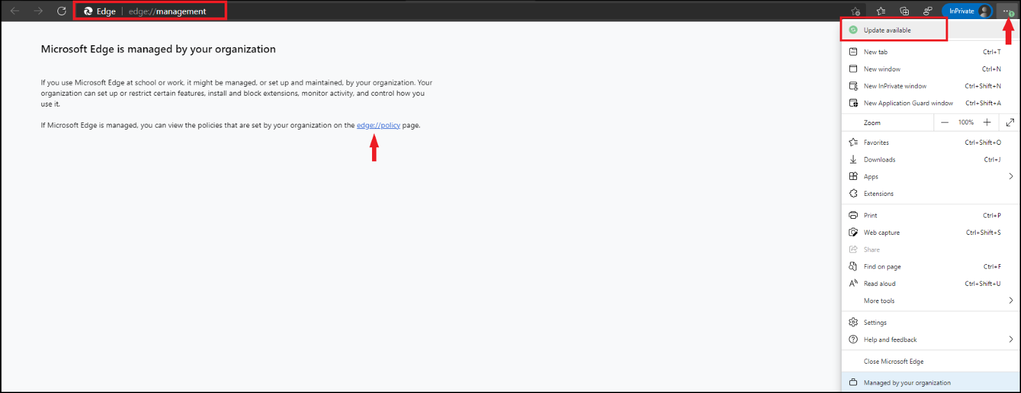1021x393 pixels.
Task: Expand Help and feedback submenu
Action: [930, 340]
